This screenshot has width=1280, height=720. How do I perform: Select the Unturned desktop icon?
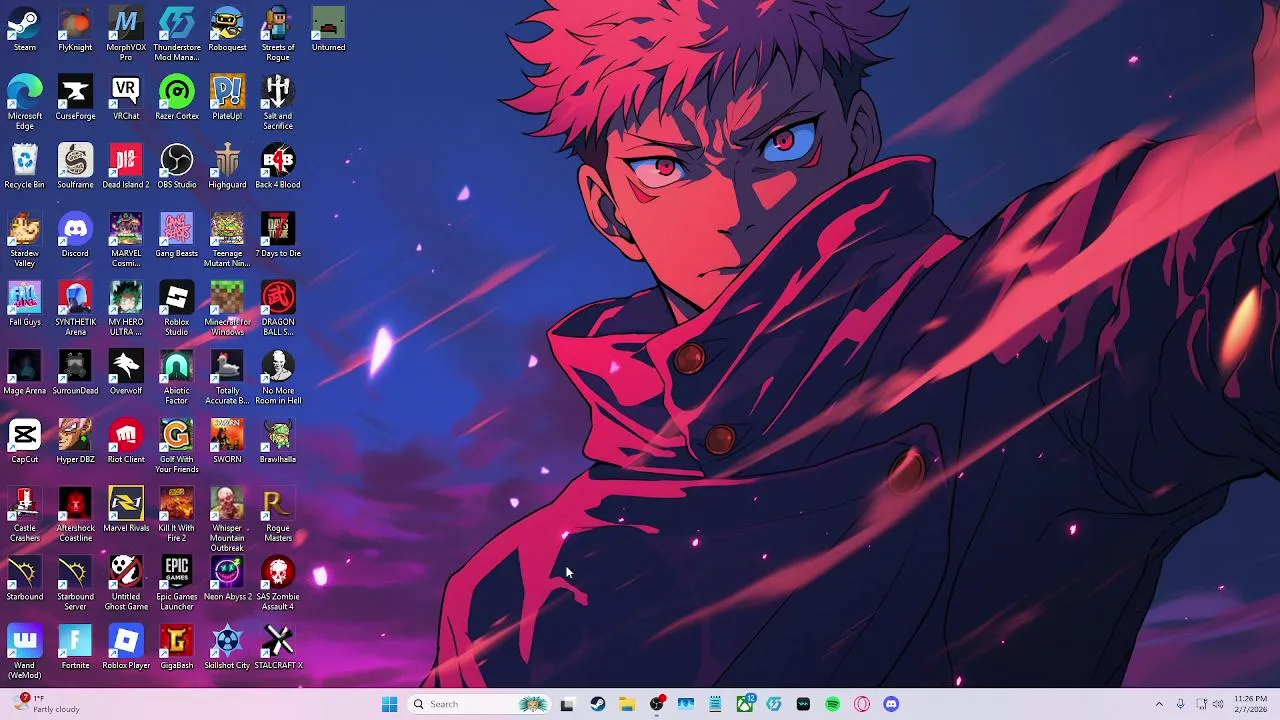click(x=328, y=30)
